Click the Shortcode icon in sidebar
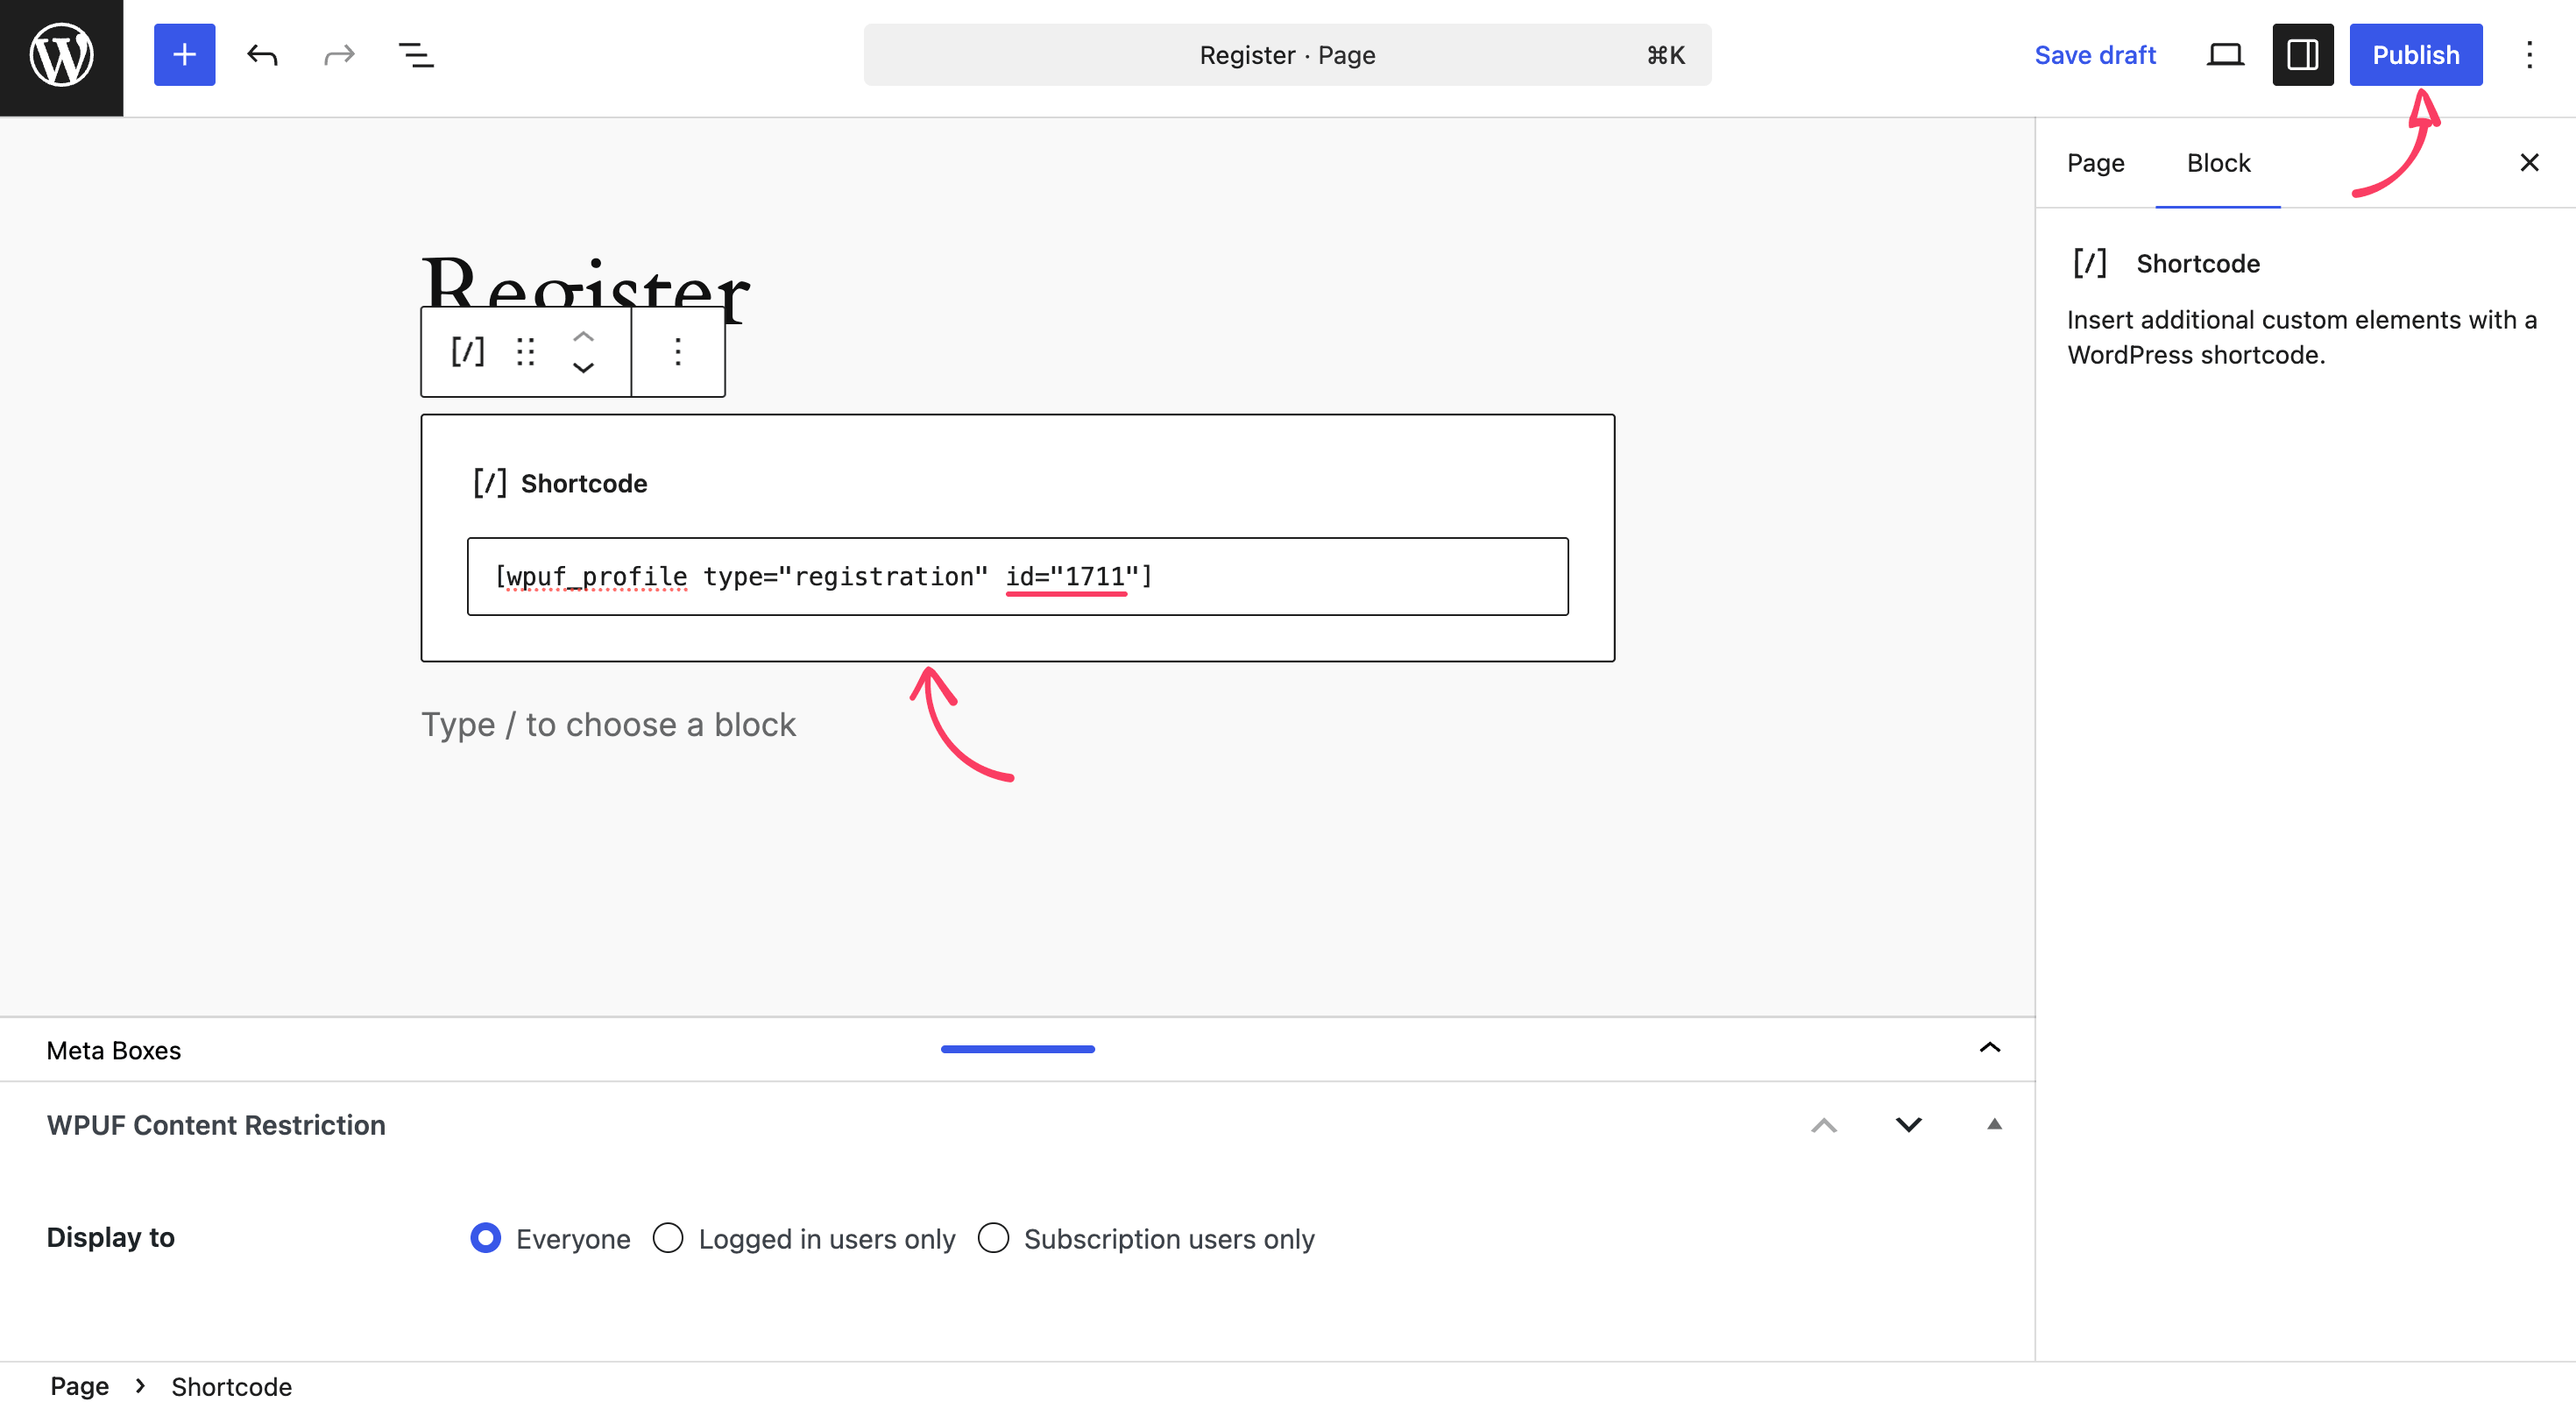2576x1409 pixels. click(2090, 263)
